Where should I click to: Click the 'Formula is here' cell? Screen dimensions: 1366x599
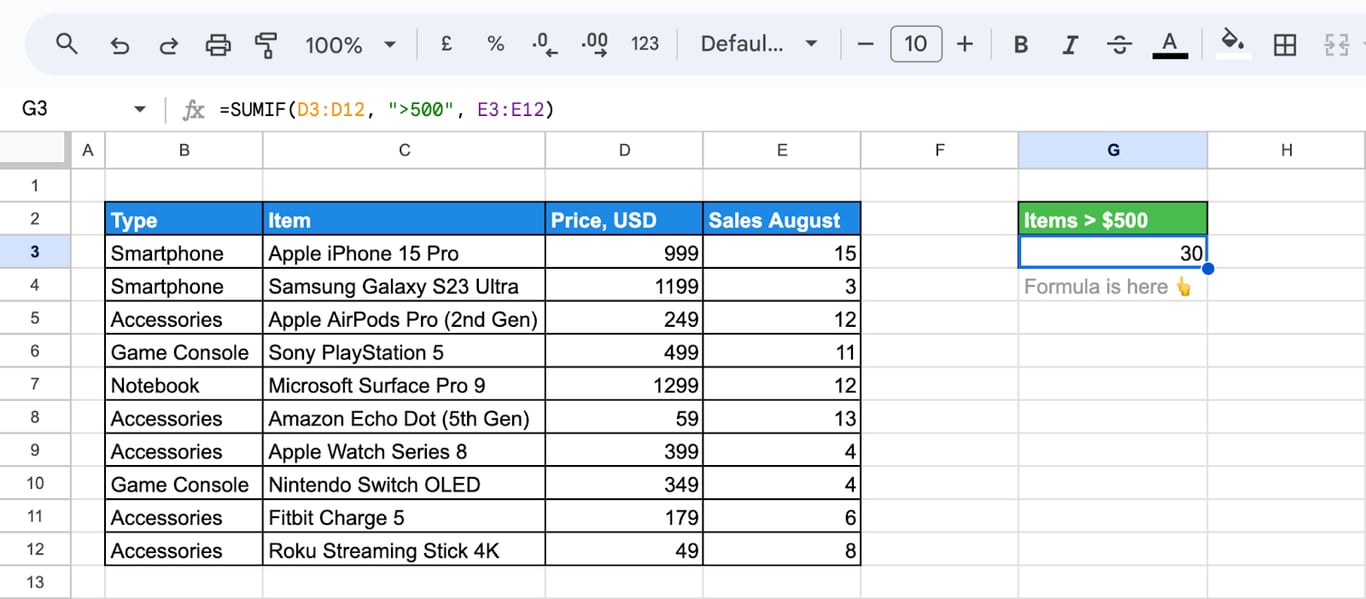click(1113, 286)
